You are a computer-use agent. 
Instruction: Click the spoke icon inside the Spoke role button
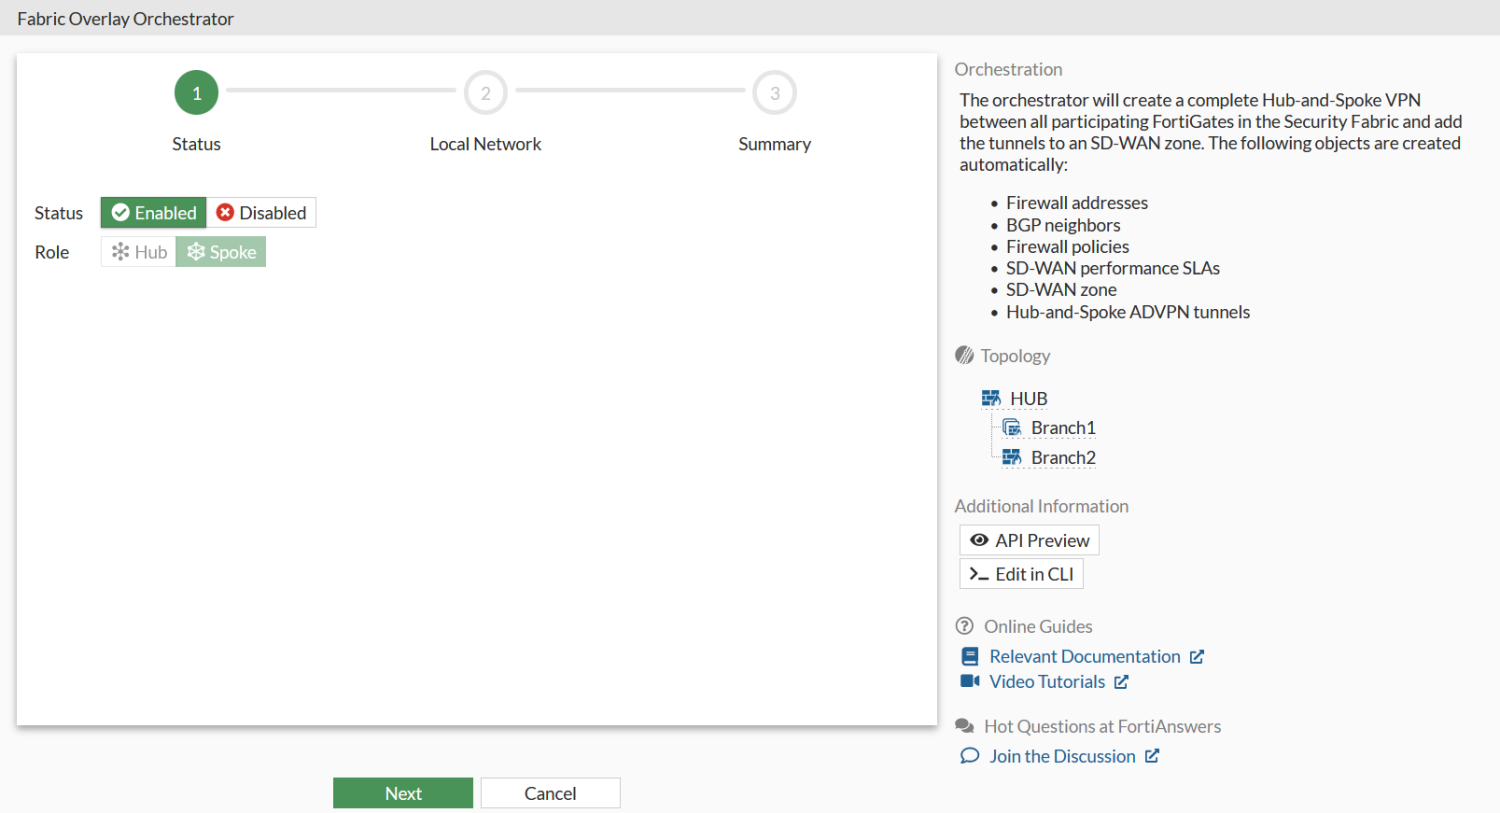[198, 251]
